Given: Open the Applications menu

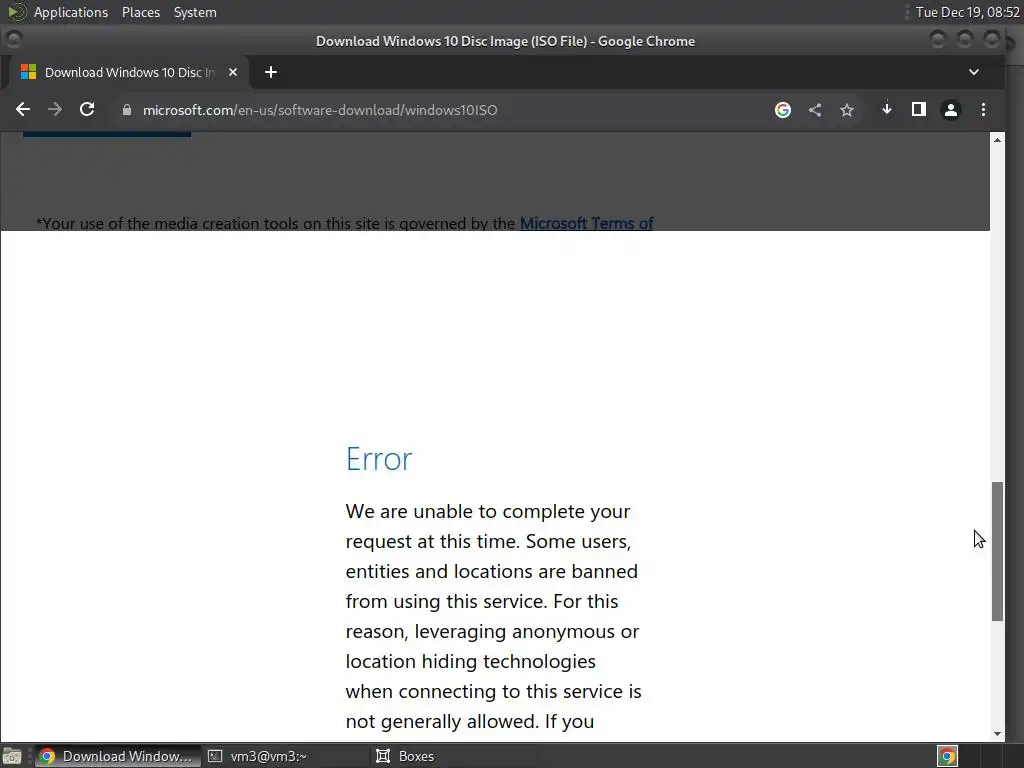Looking at the screenshot, I should coord(71,12).
